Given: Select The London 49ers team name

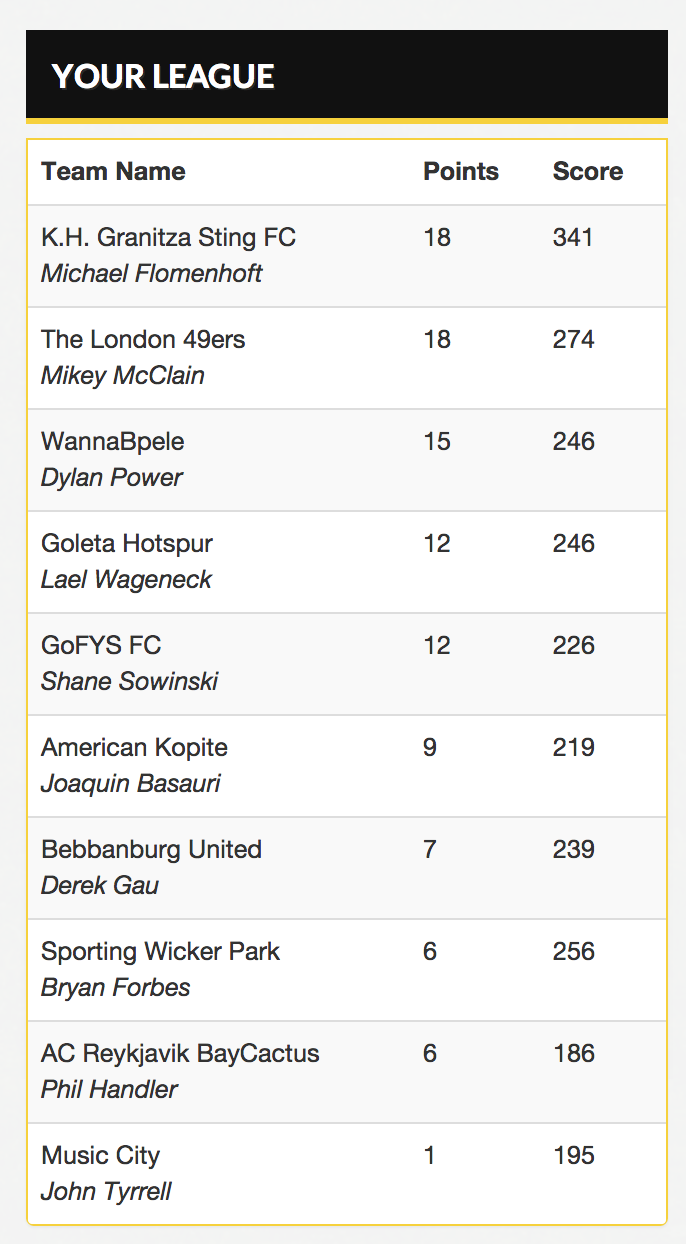Looking at the screenshot, I should click(143, 339).
